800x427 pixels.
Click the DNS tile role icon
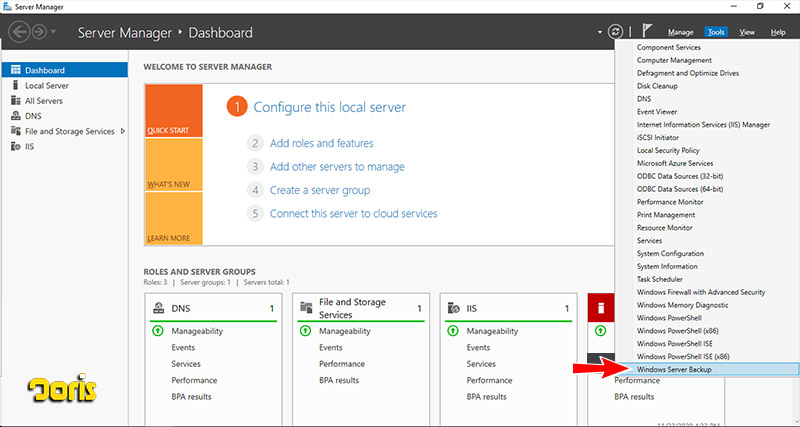click(159, 308)
